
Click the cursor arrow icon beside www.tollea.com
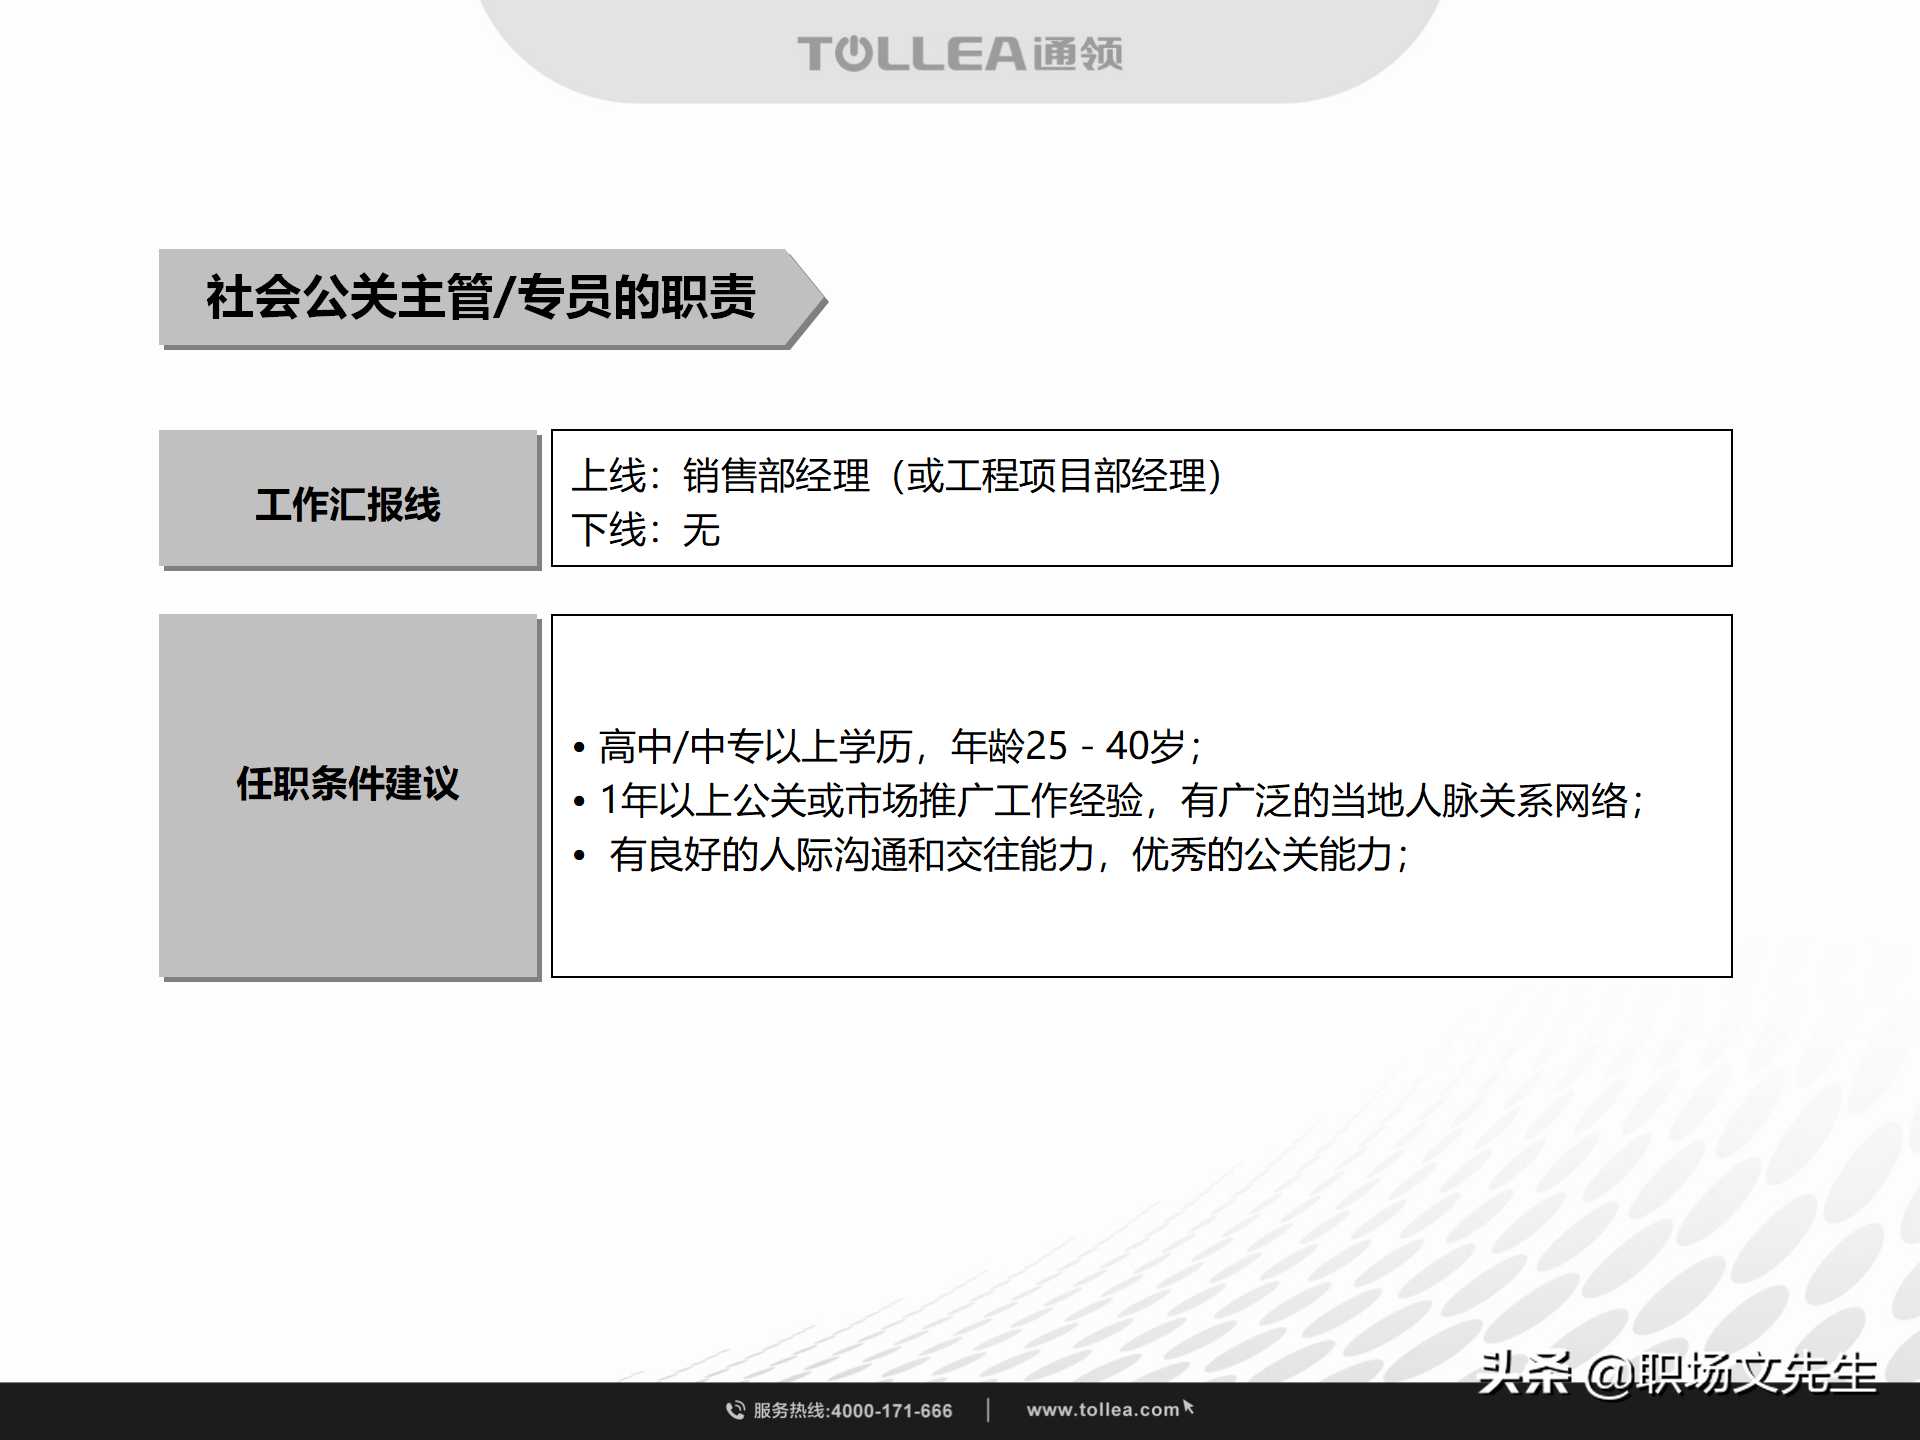(1190, 1408)
